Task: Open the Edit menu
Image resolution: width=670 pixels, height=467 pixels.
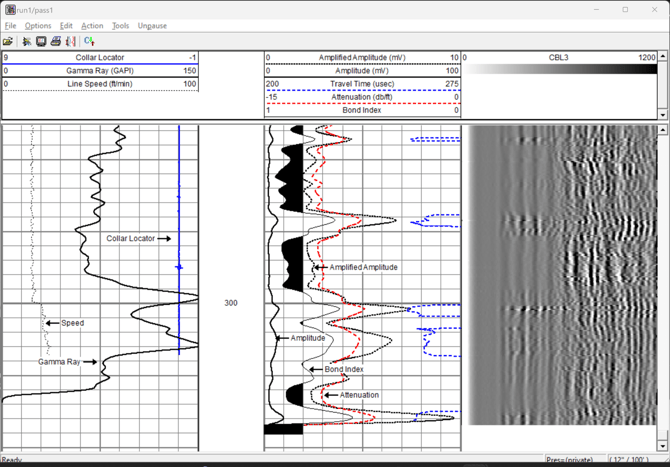Action: click(x=66, y=25)
